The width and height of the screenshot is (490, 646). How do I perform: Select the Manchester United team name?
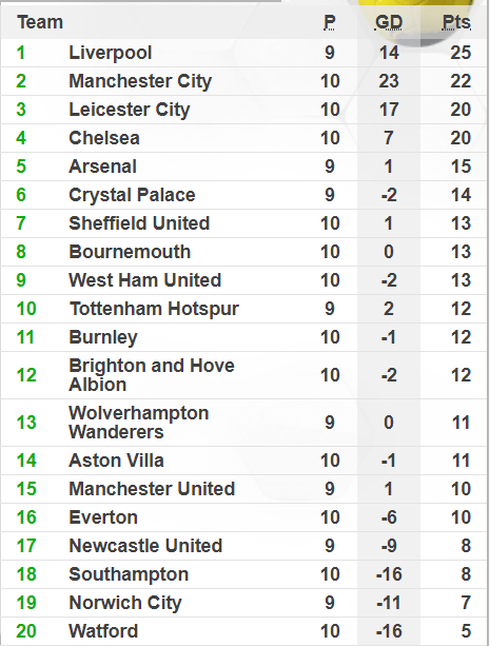point(152,489)
